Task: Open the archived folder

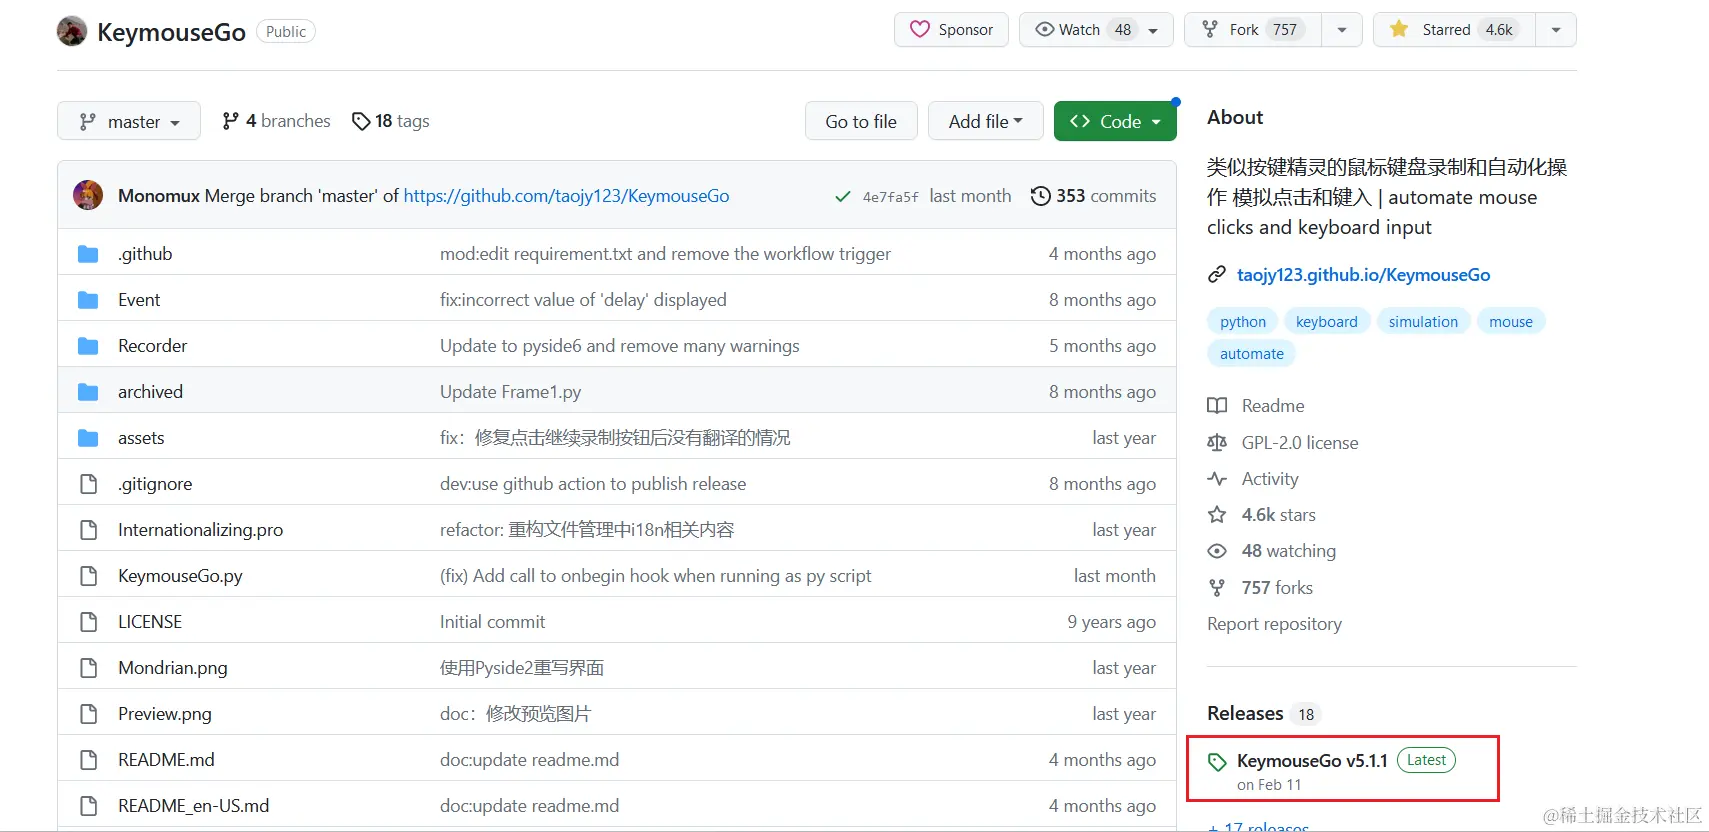Action: [x=150, y=392]
